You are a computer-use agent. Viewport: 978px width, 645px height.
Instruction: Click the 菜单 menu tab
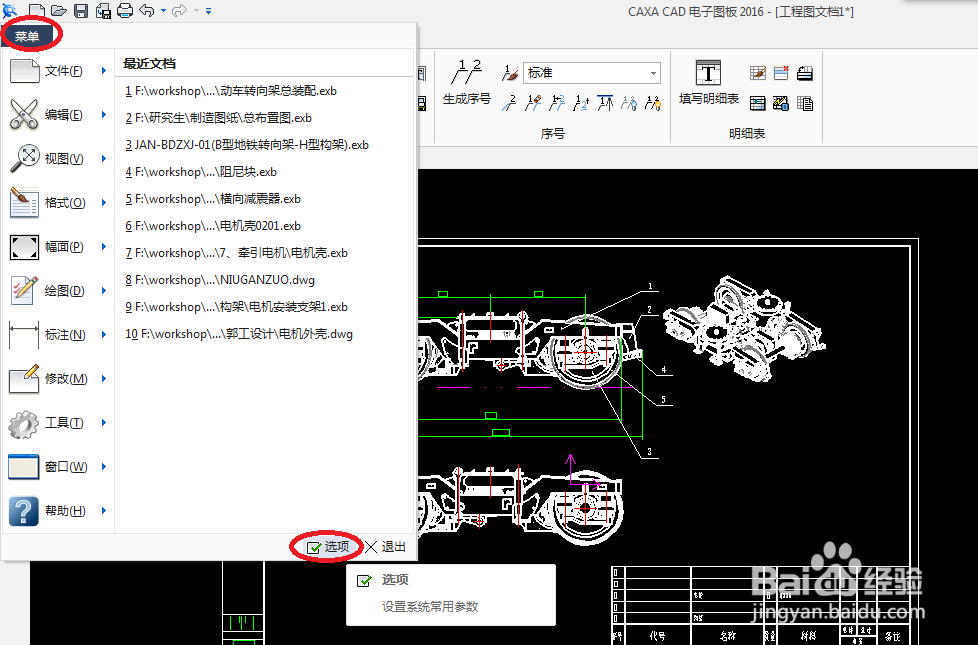tap(27, 36)
